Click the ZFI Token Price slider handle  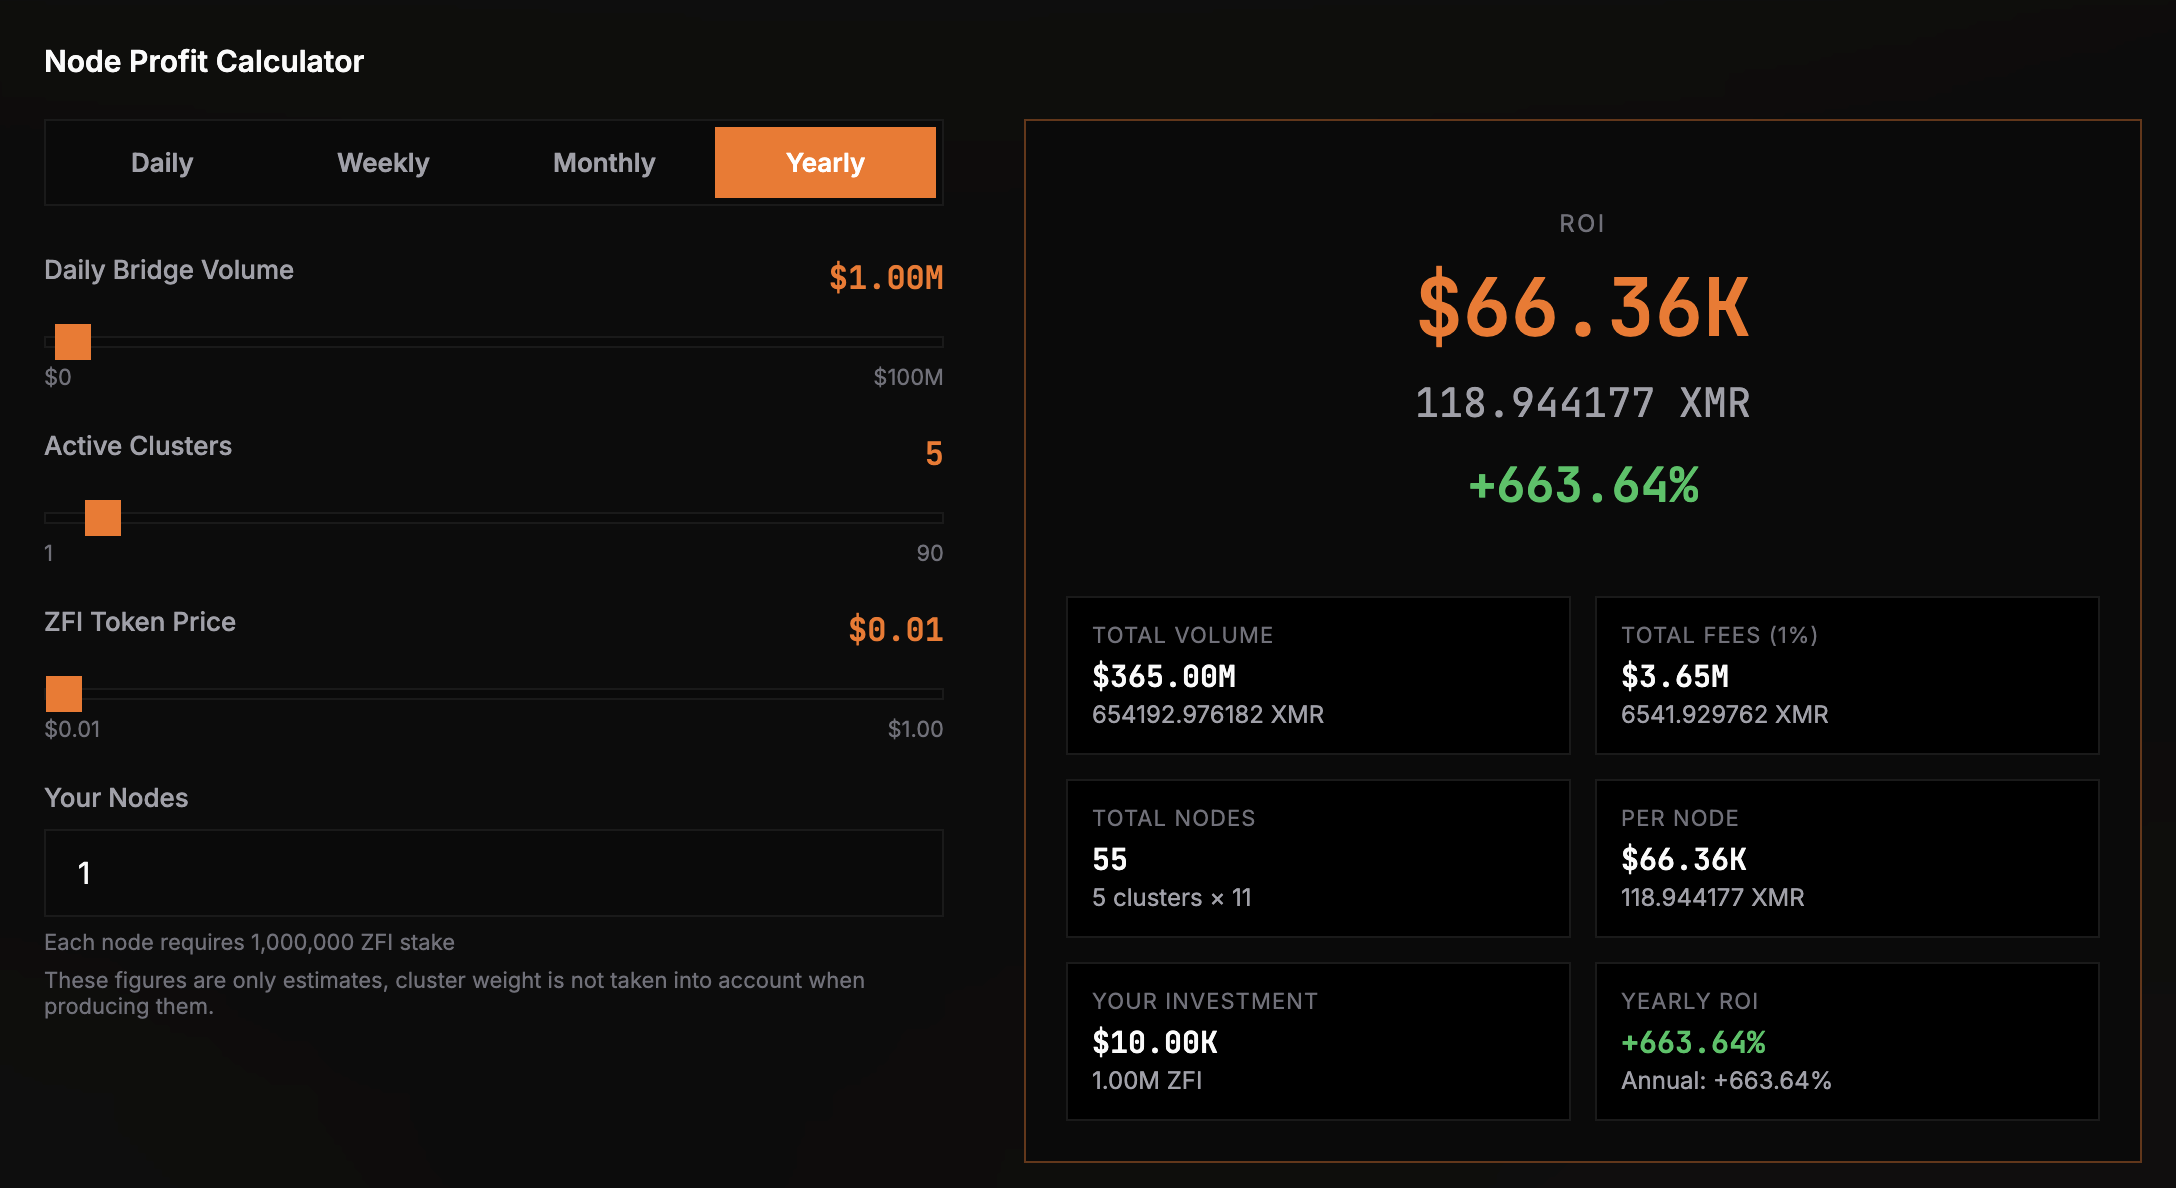(64, 694)
